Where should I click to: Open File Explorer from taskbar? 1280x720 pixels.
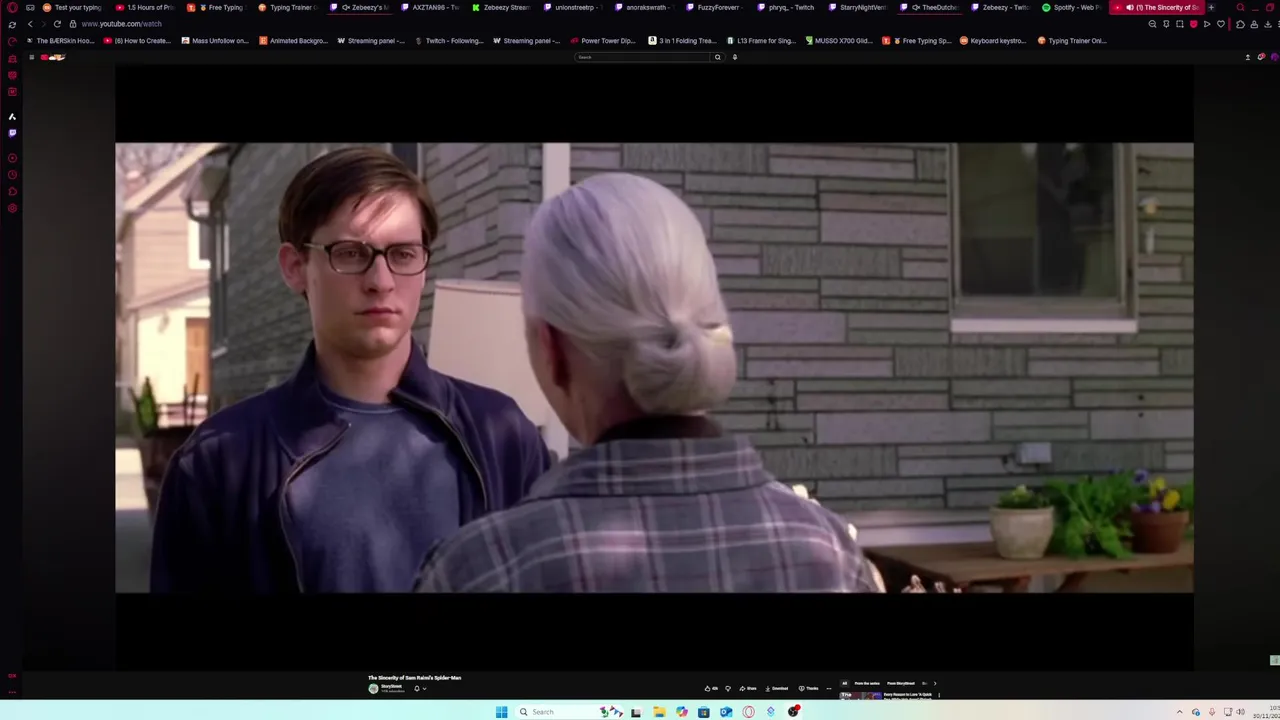(659, 712)
